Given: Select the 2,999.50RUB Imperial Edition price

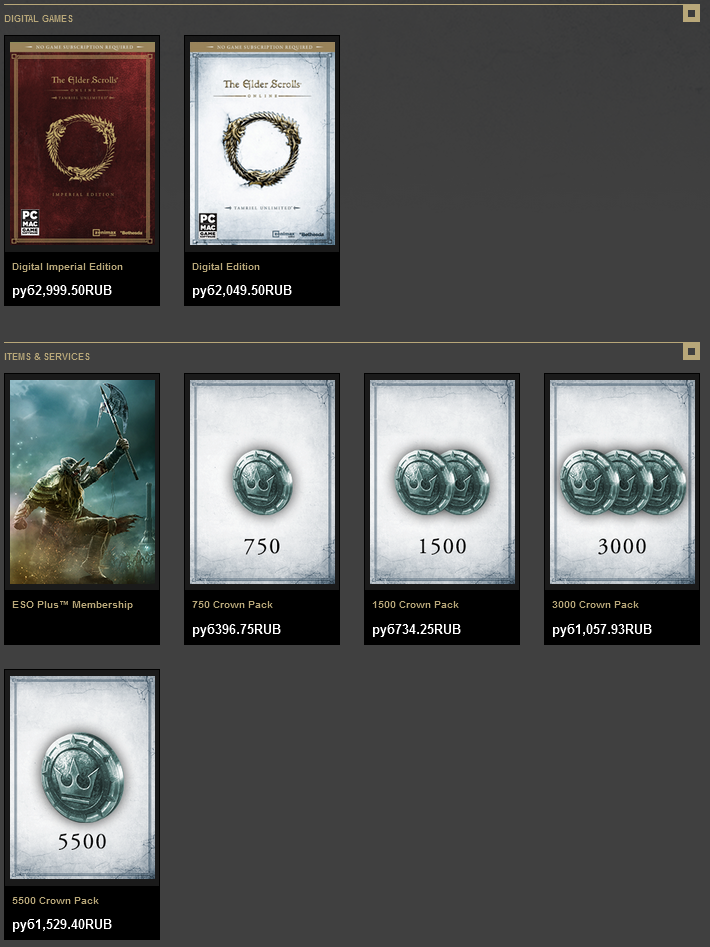Looking at the screenshot, I should click(x=62, y=291).
